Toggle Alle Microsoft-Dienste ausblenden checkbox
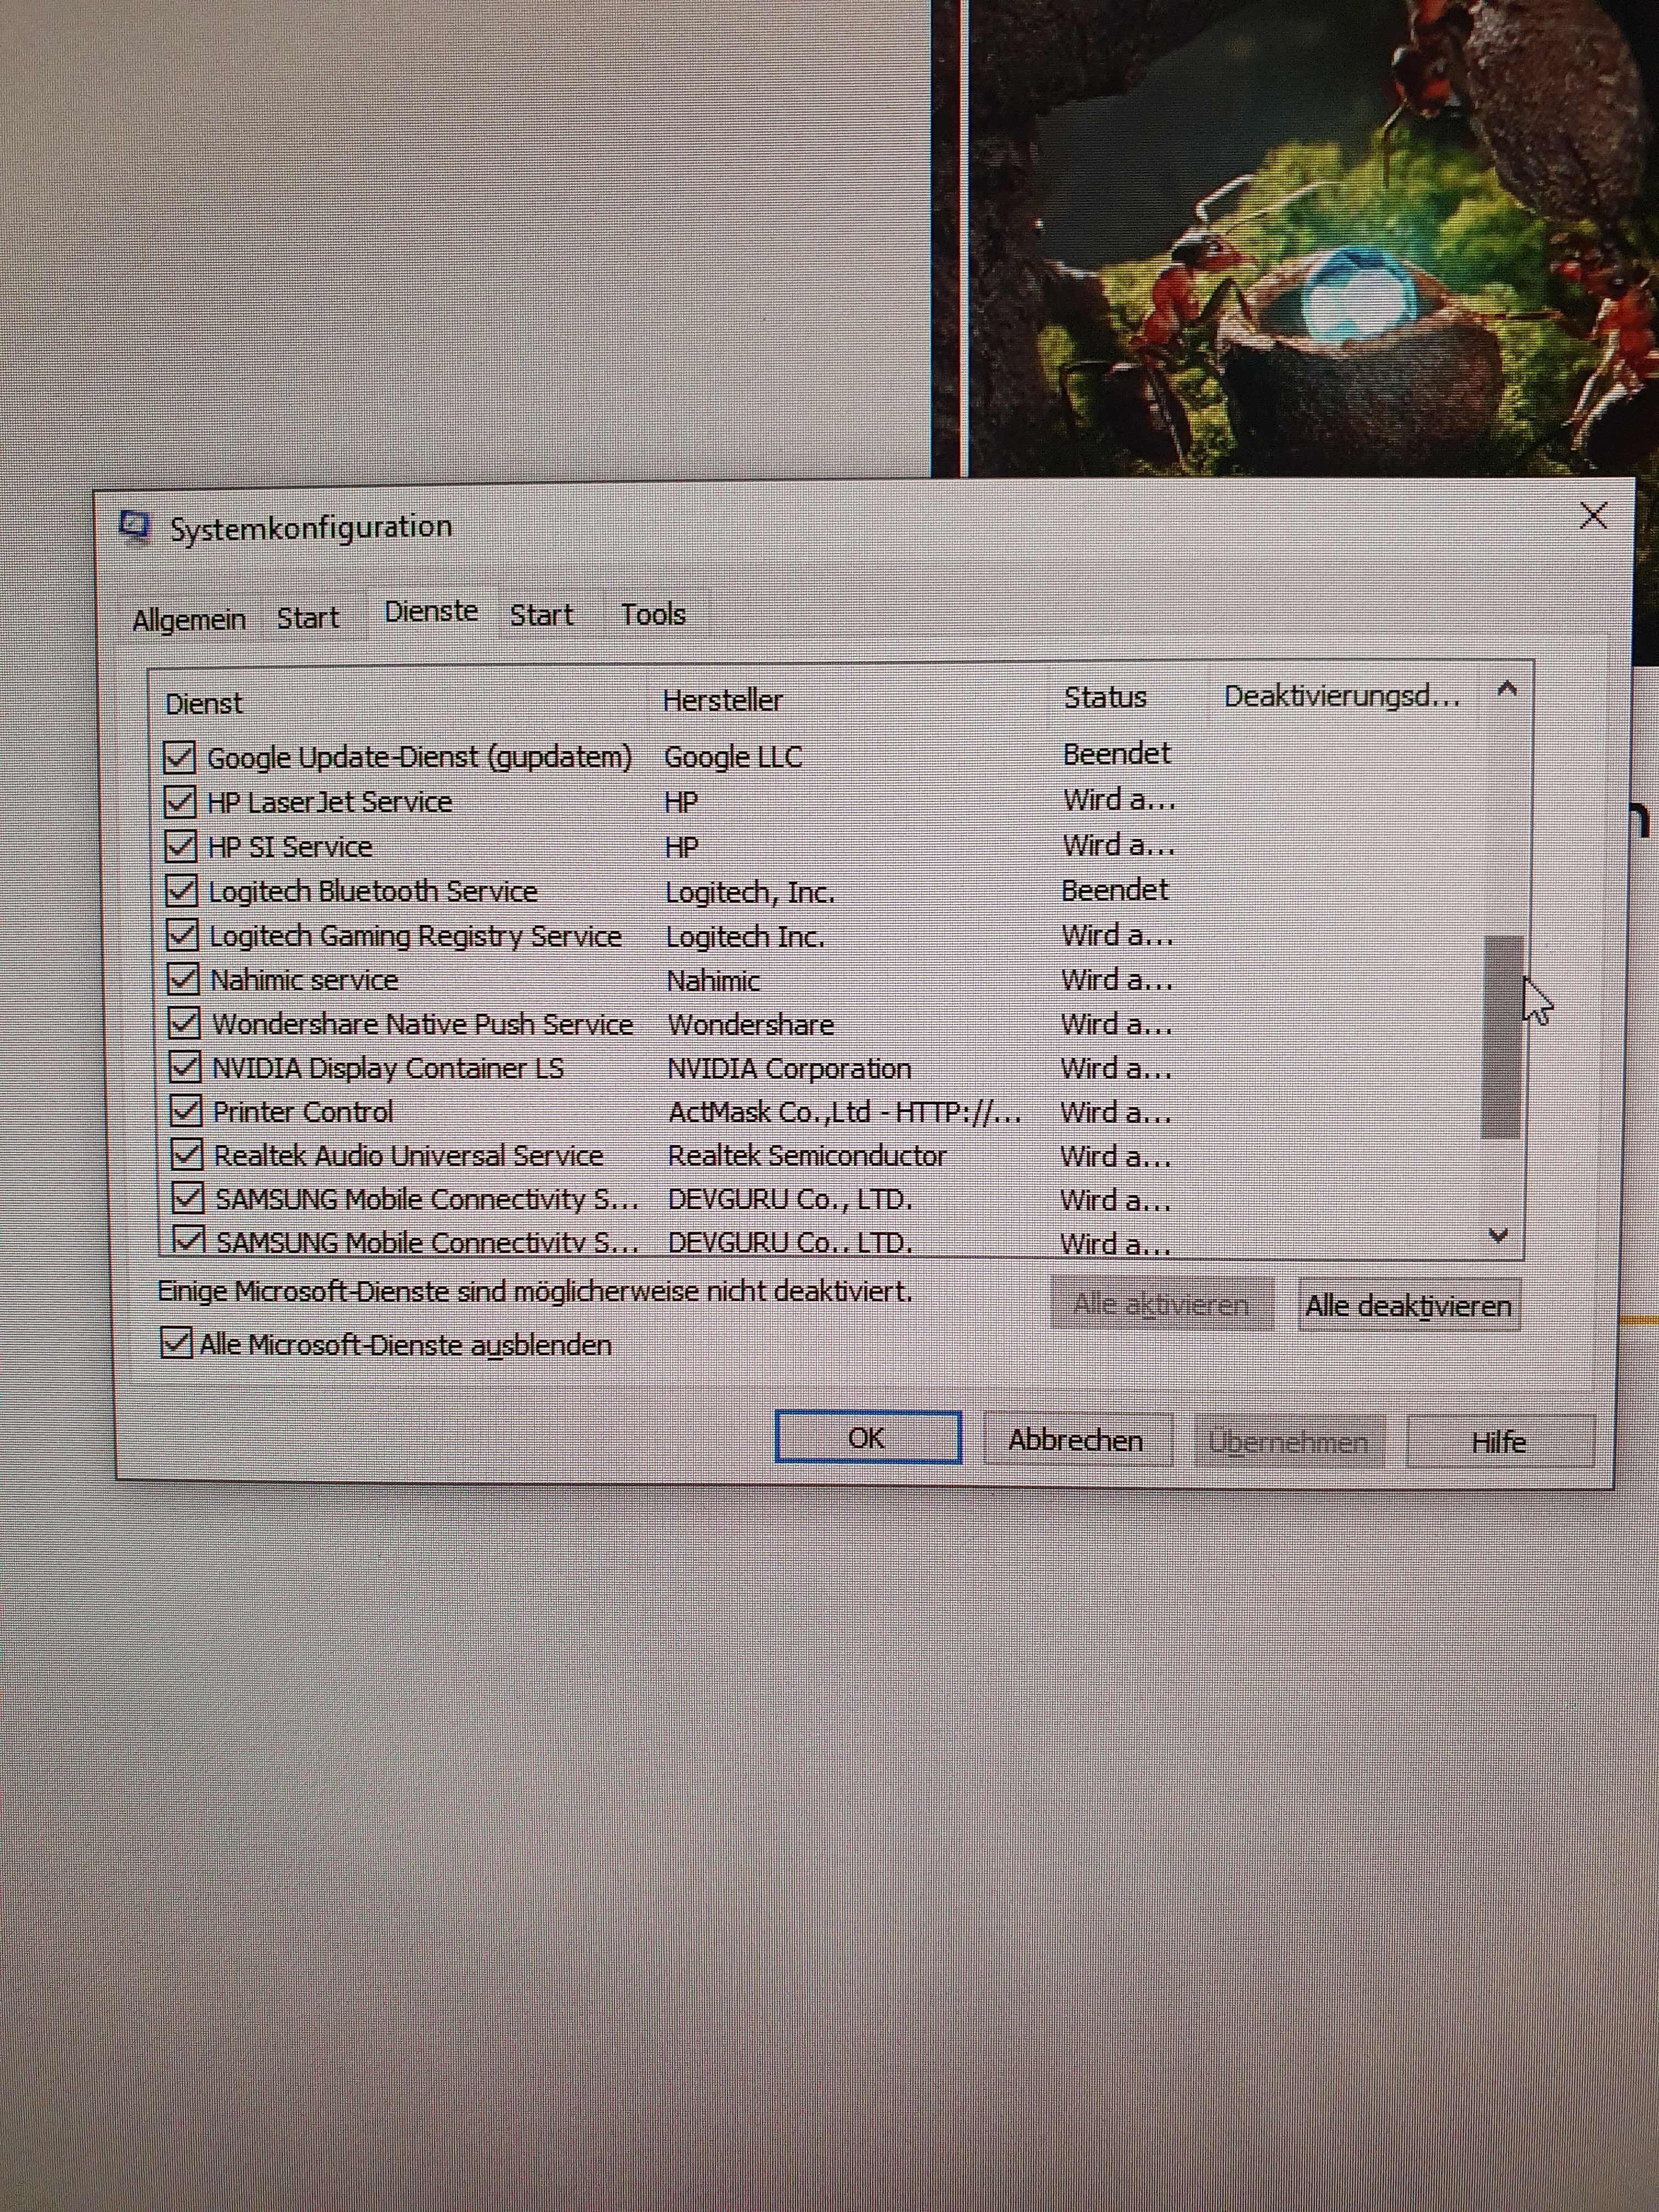The width and height of the screenshot is (1659, 2212). click(176, 1343)
